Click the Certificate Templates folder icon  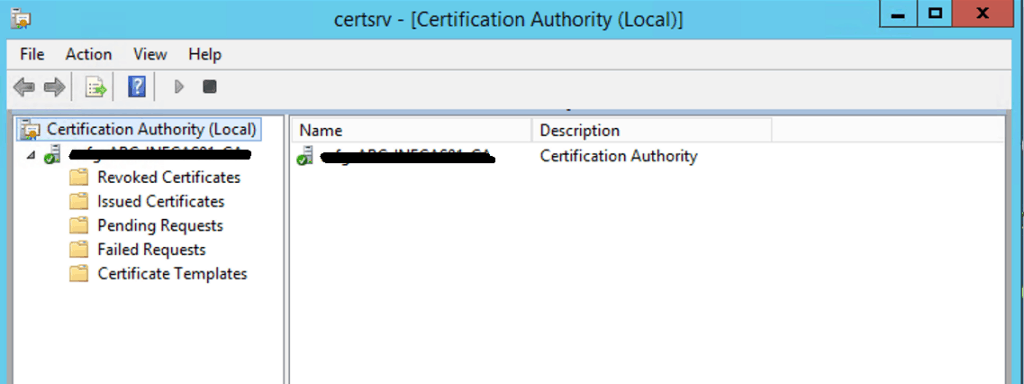click(x=78, y=273)
